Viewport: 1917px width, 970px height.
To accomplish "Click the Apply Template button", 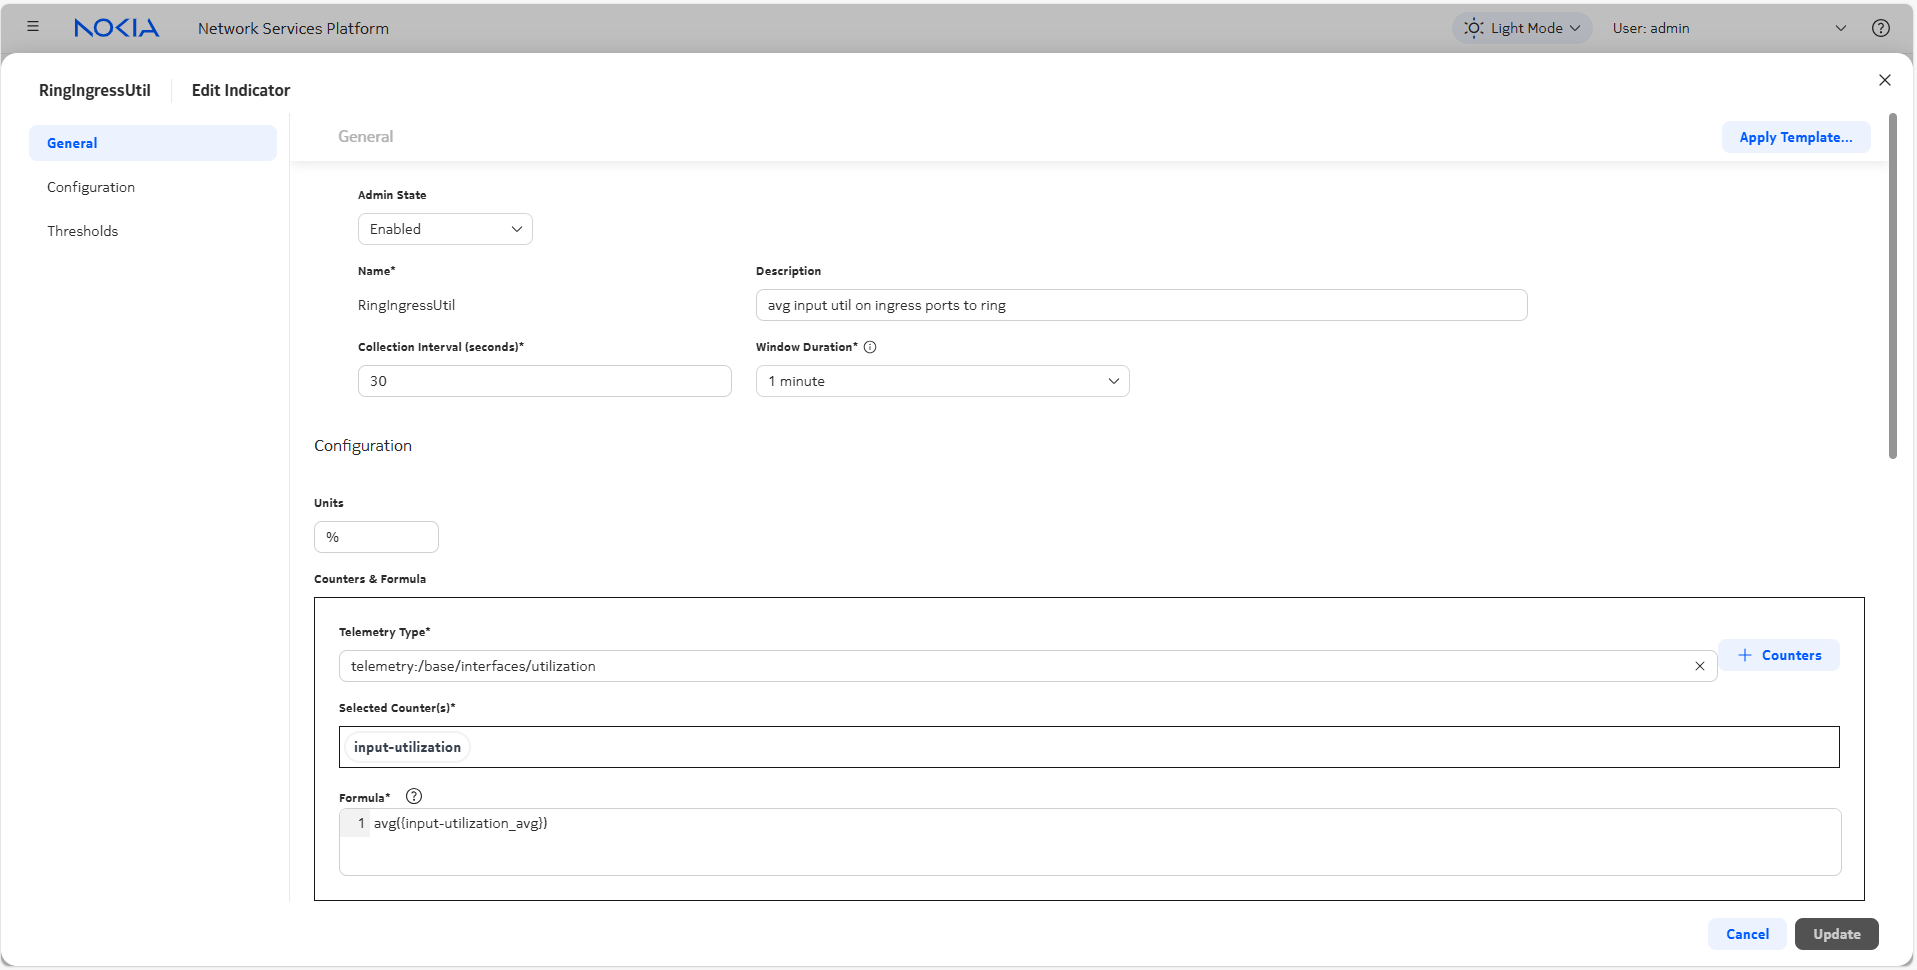I will point(1795,137).
